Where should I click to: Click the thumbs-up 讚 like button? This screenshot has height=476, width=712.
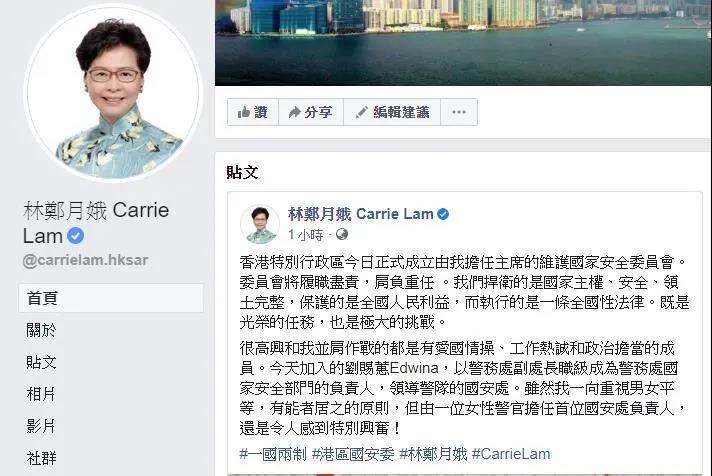(253, 112)
